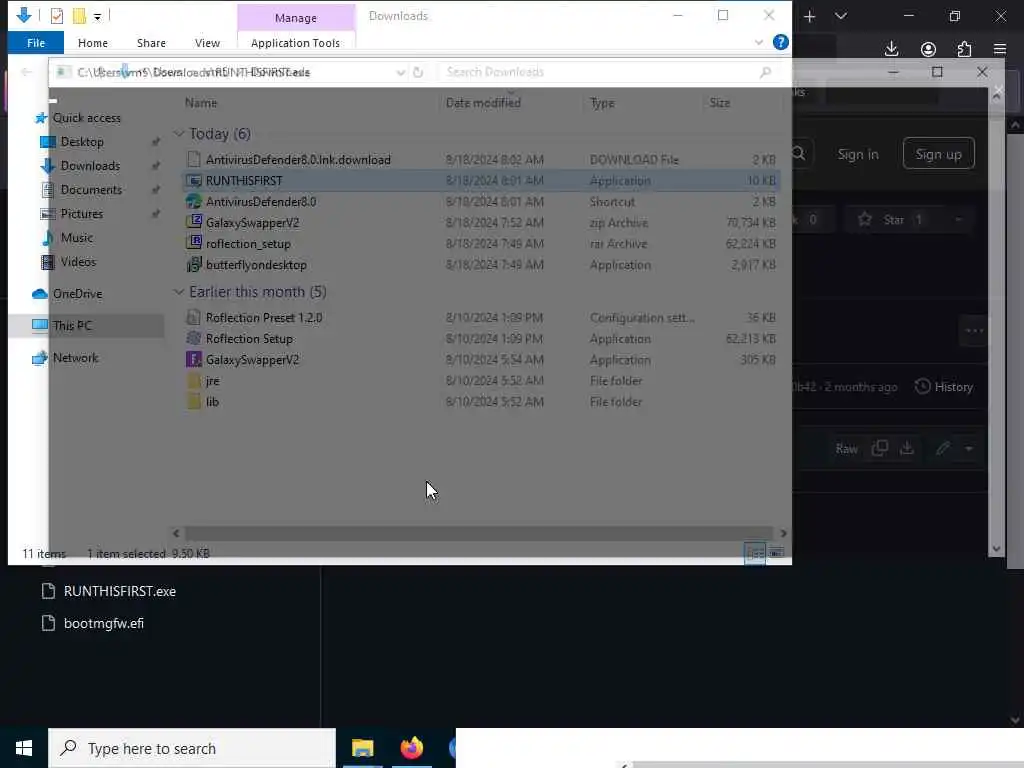
Task: Switch to Large icons view layout icon
Action: (x=776, y=553)
